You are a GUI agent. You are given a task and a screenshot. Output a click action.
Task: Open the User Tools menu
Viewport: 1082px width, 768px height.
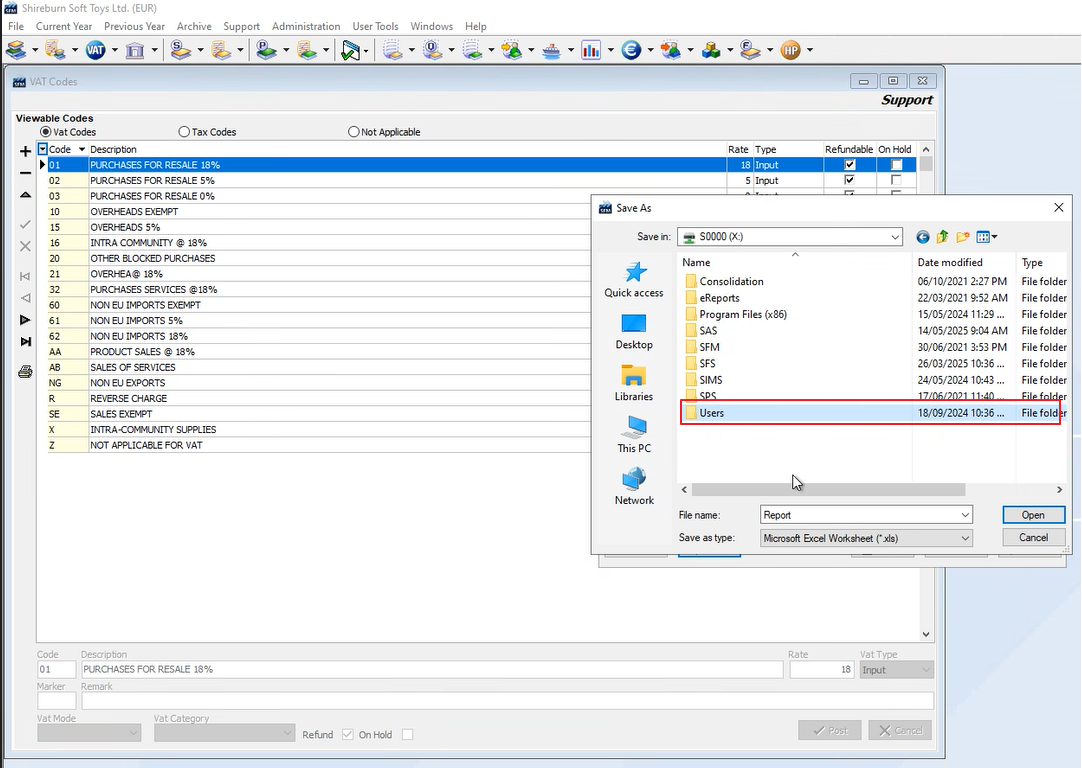(x=375, y=26)
